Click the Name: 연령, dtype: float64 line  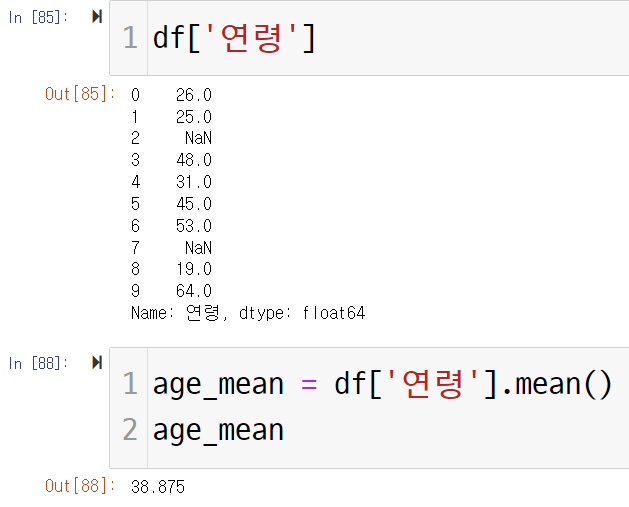[248, 313]
